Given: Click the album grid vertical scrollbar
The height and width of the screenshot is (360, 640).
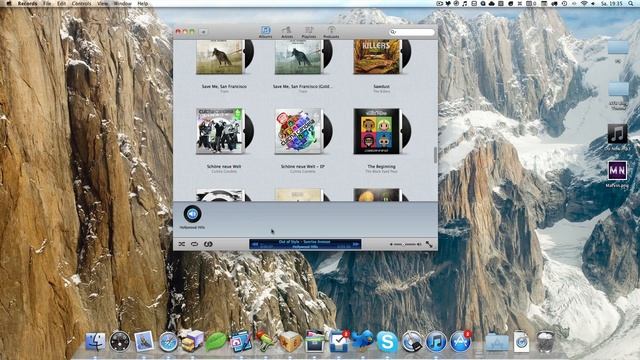Looking at the screenshot, I should 435,154.
